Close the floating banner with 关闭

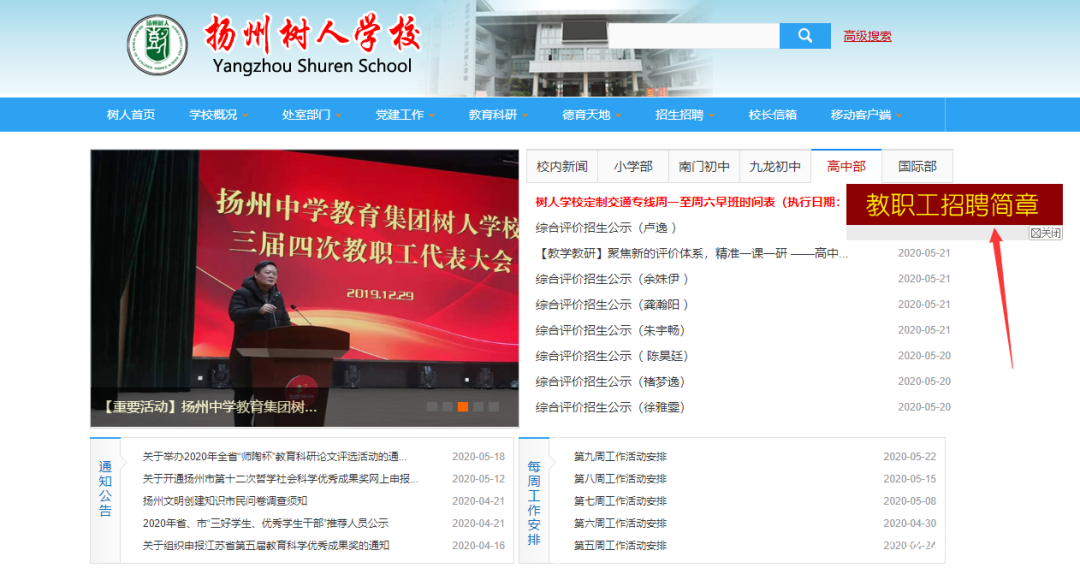pyautogui.click(x=1046, y=233)
